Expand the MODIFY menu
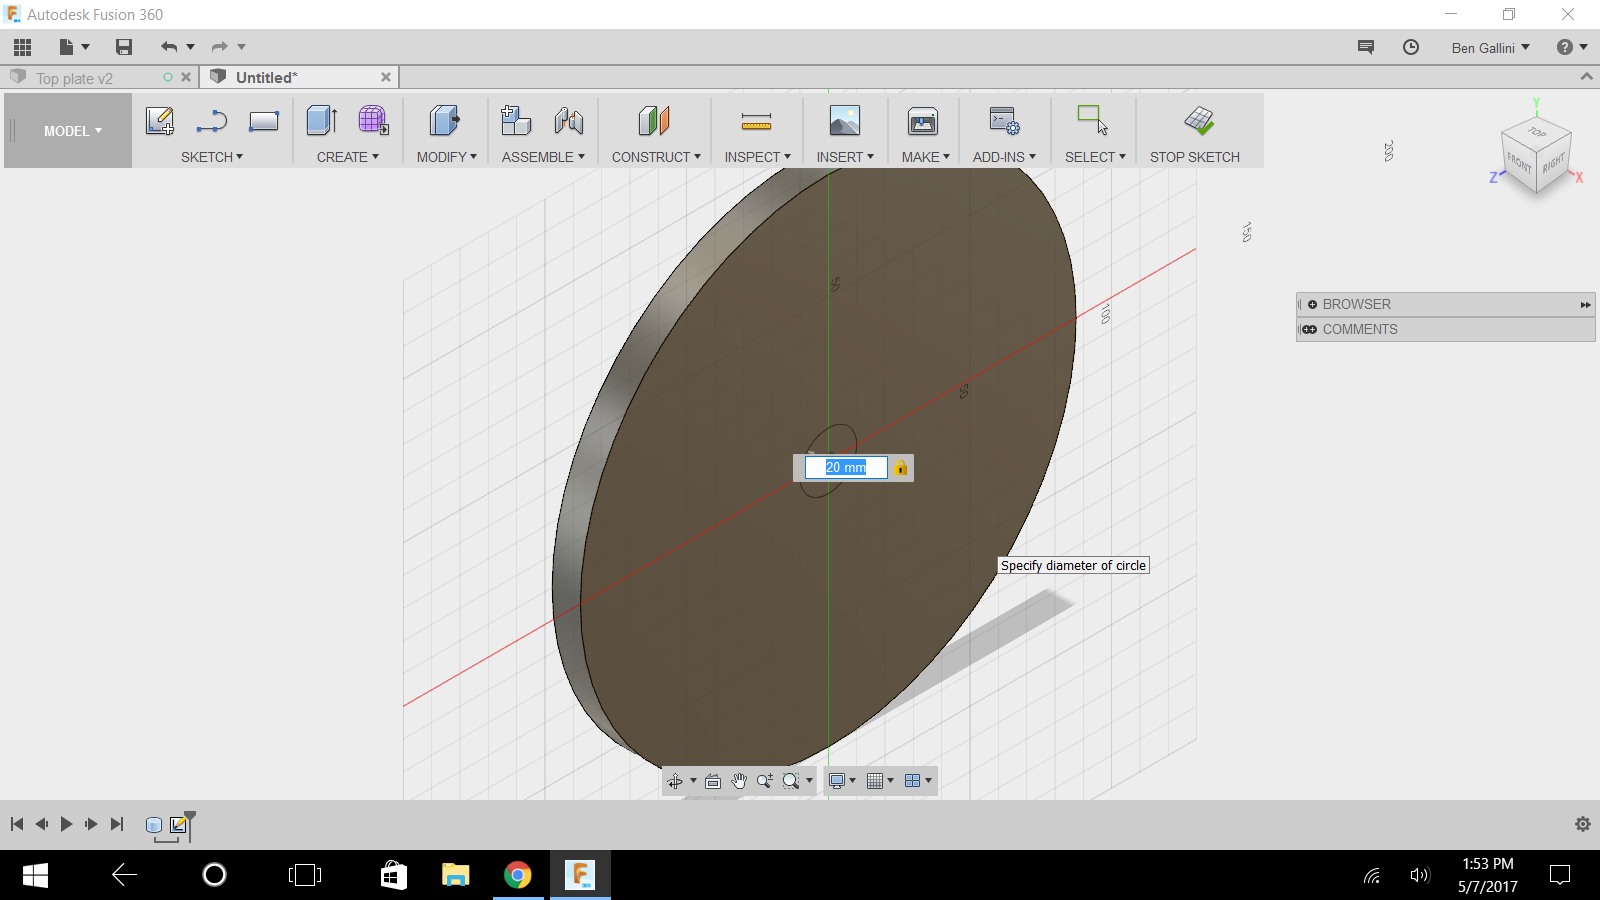The image size is (1600, 900). click(x=447, y=157)
